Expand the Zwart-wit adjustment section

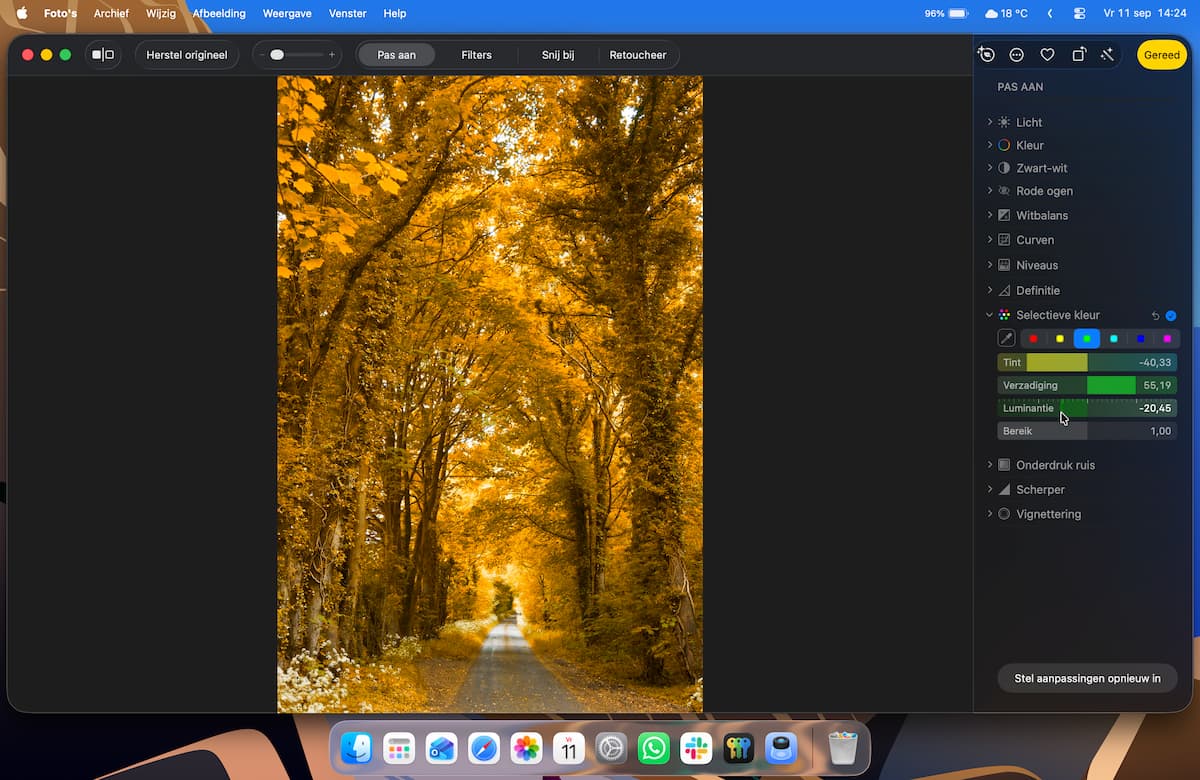click(990, 168)
